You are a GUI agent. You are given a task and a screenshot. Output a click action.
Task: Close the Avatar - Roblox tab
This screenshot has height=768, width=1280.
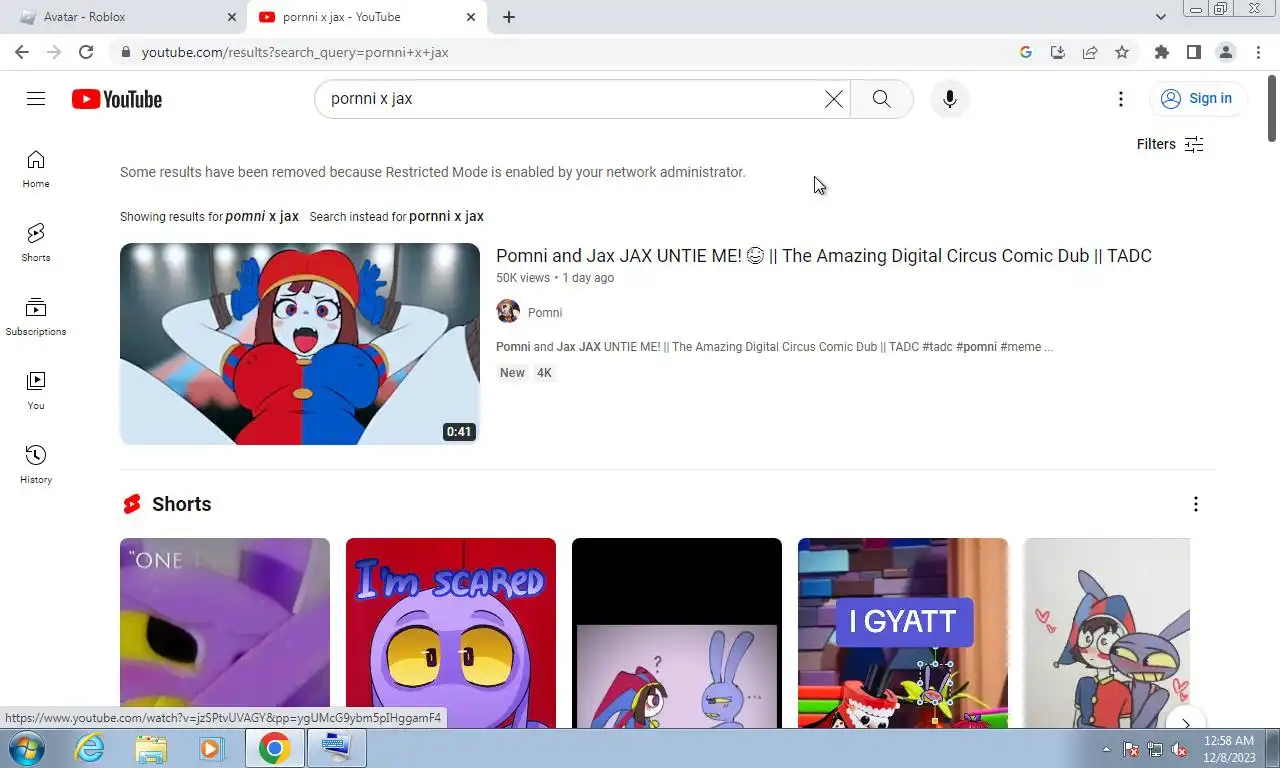[232, 17]
